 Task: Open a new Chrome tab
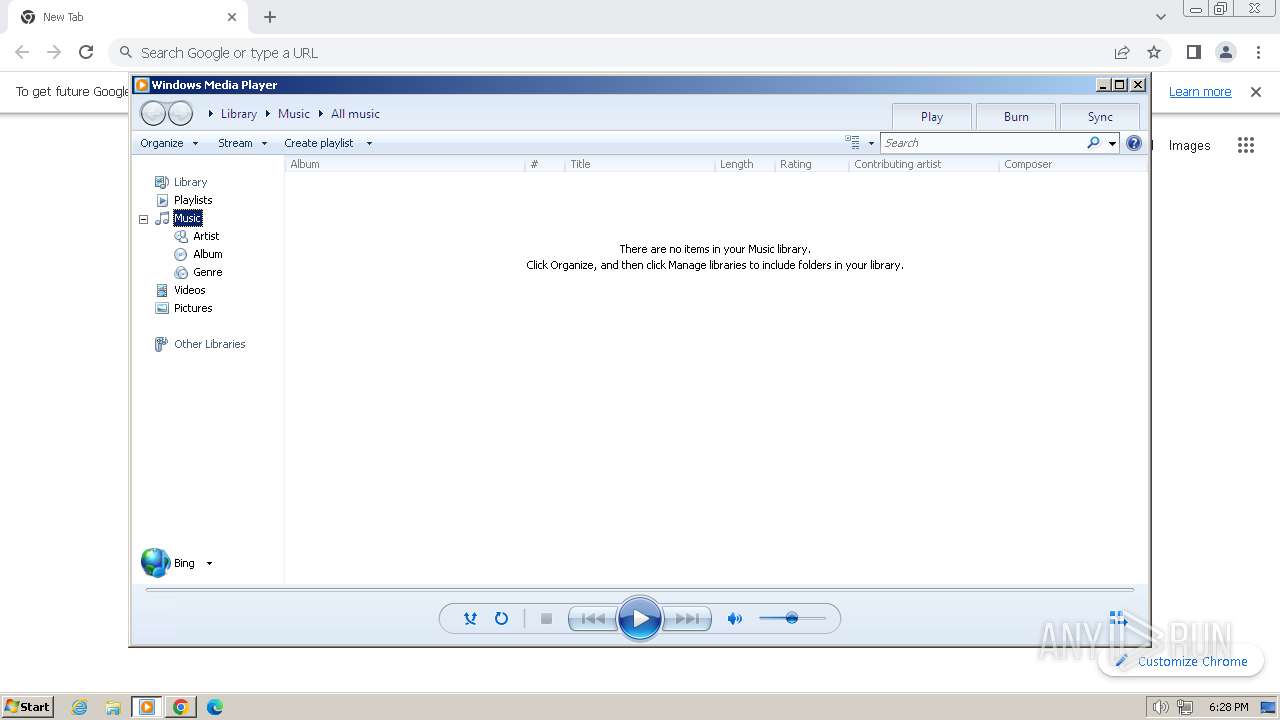click(x=270, y=17)
